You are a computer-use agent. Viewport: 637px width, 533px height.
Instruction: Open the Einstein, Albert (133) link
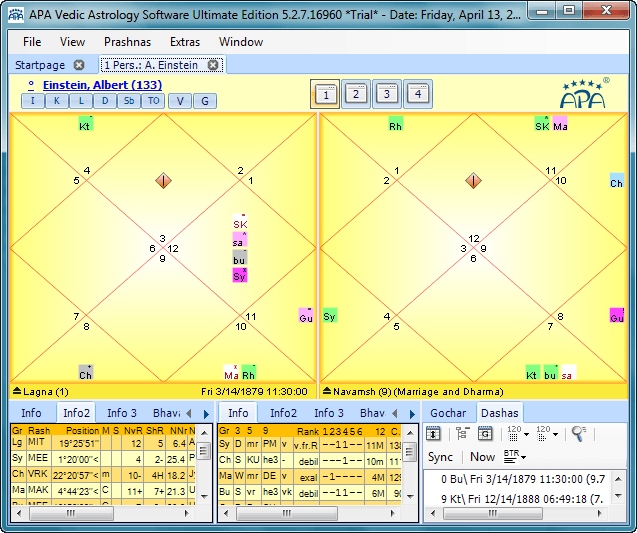[x=102, y=85]
